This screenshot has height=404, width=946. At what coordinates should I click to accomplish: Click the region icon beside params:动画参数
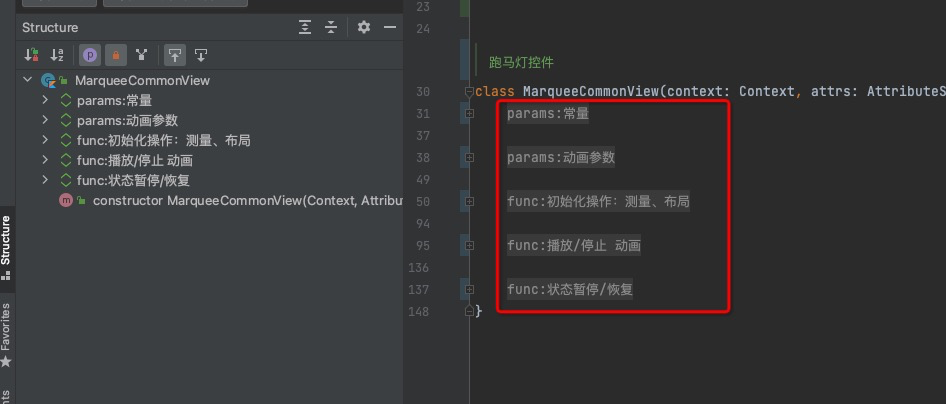(66, 120)
